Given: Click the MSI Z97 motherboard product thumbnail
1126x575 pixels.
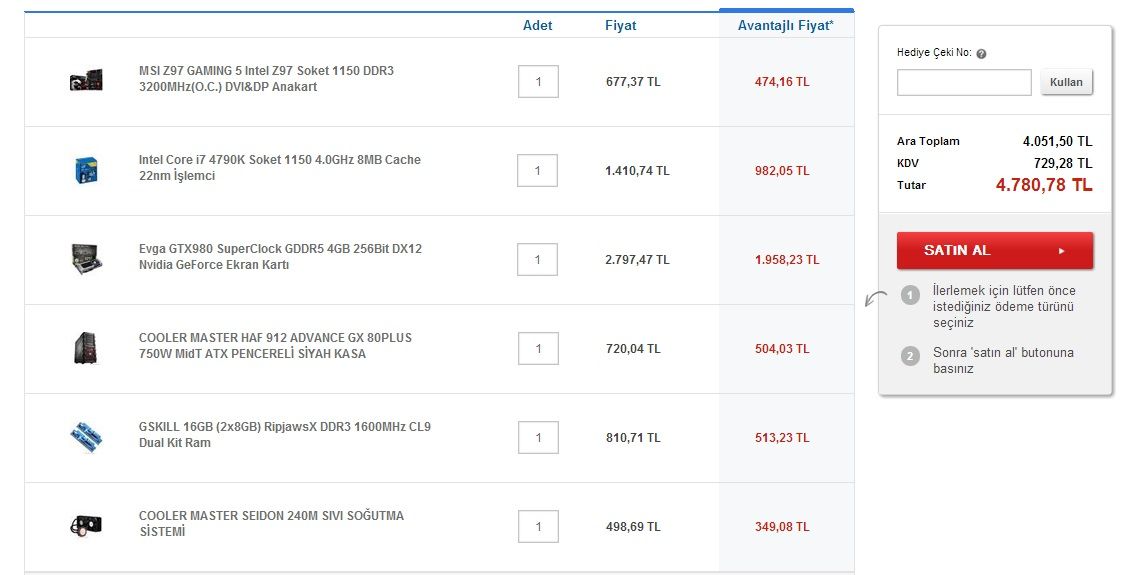Looking at the screenshot, I should pos(86,80).
